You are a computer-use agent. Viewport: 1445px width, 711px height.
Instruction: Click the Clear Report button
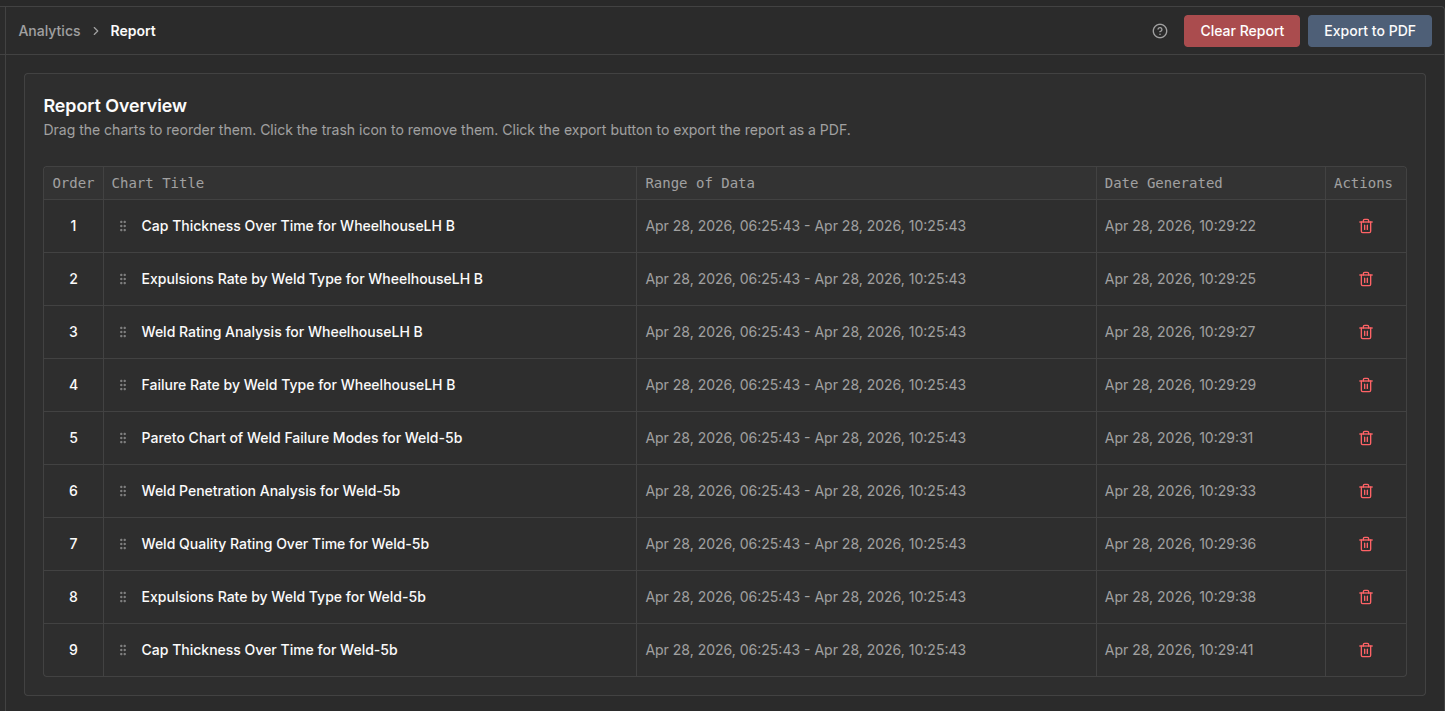click(x=1242, y=31)
